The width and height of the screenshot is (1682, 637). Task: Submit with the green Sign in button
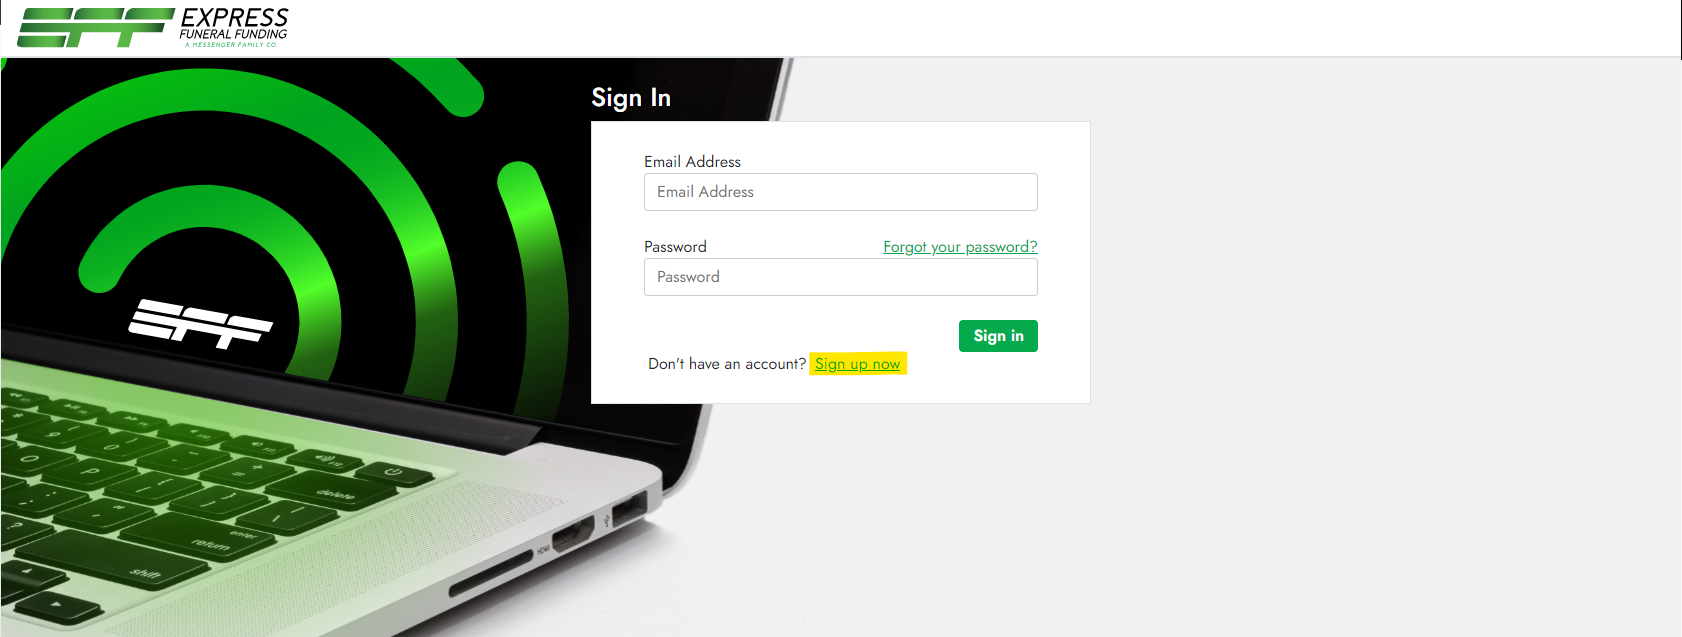pyautogui.click(x=998, y=336)
